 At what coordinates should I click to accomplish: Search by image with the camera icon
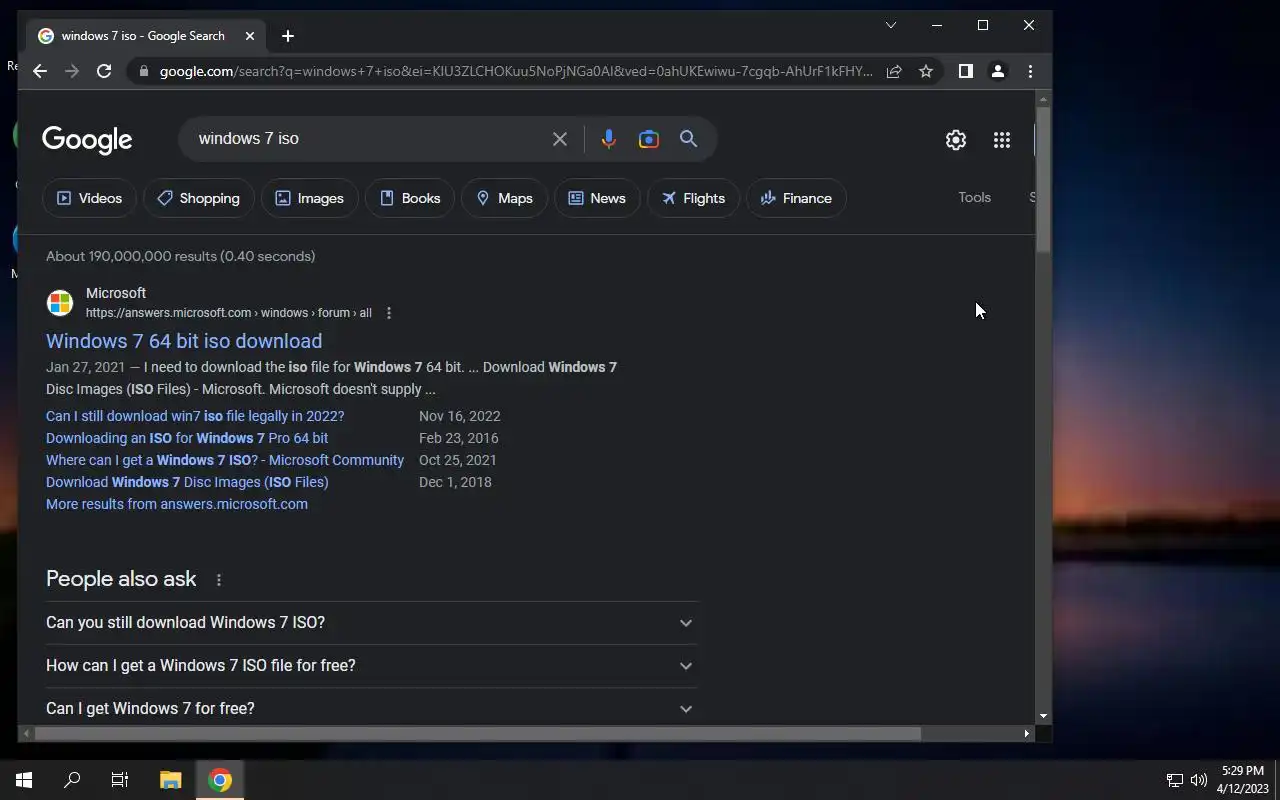tap(649, 139)
